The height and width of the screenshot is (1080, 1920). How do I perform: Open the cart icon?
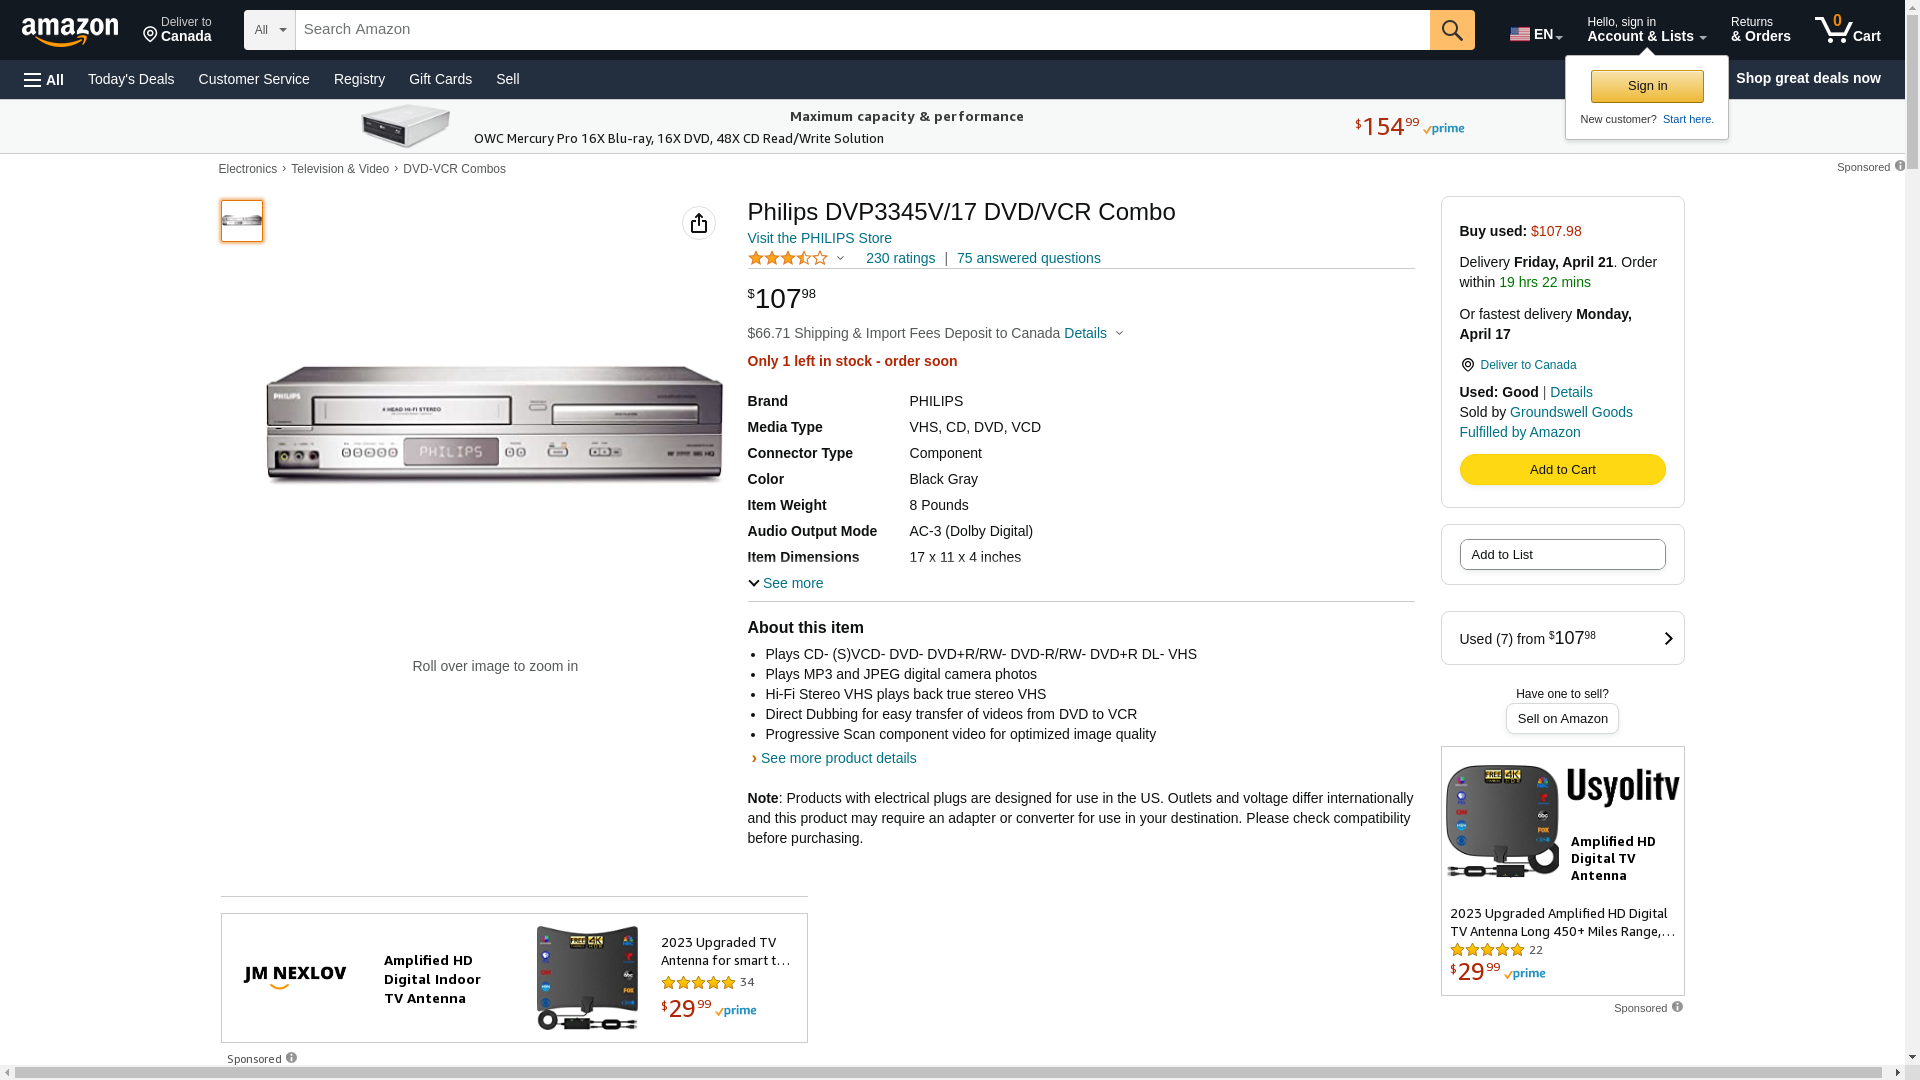point(1848,30)
